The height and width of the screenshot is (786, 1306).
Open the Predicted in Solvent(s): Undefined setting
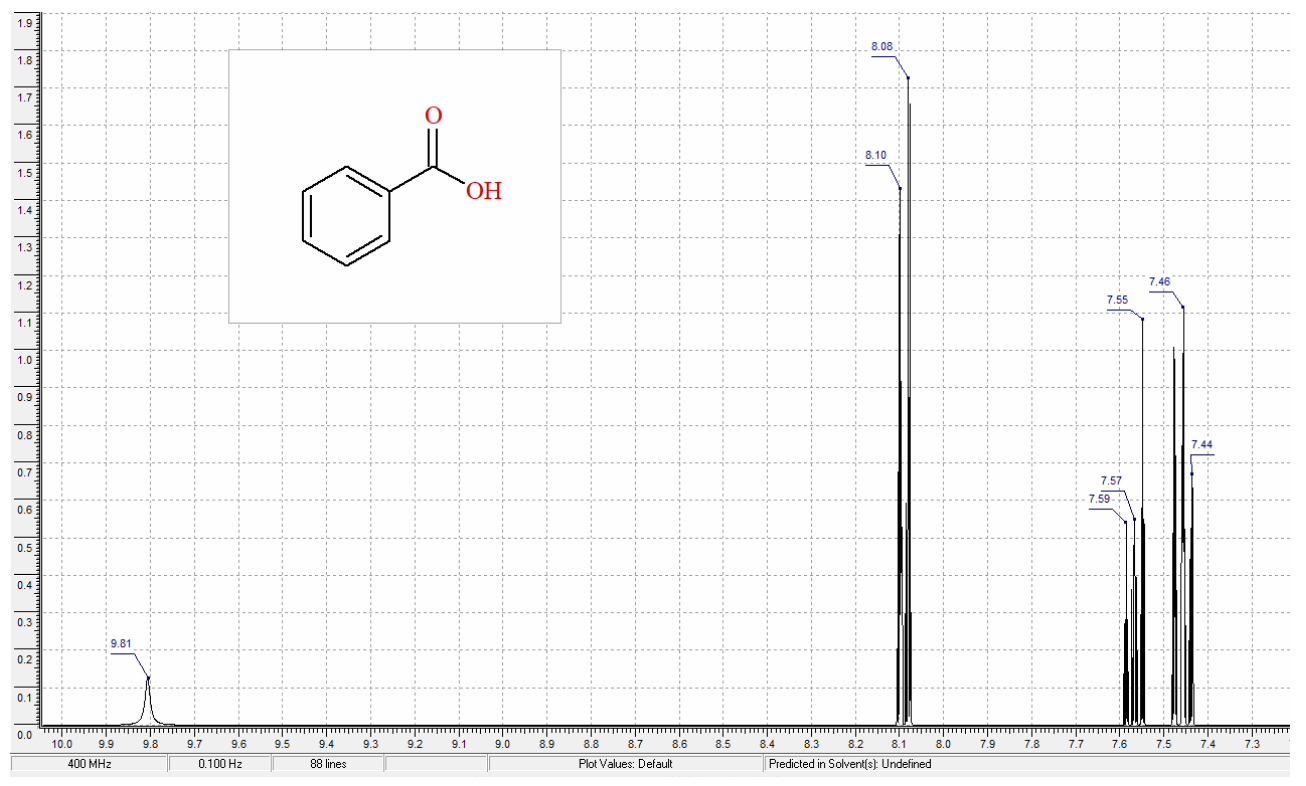point(851,763)
